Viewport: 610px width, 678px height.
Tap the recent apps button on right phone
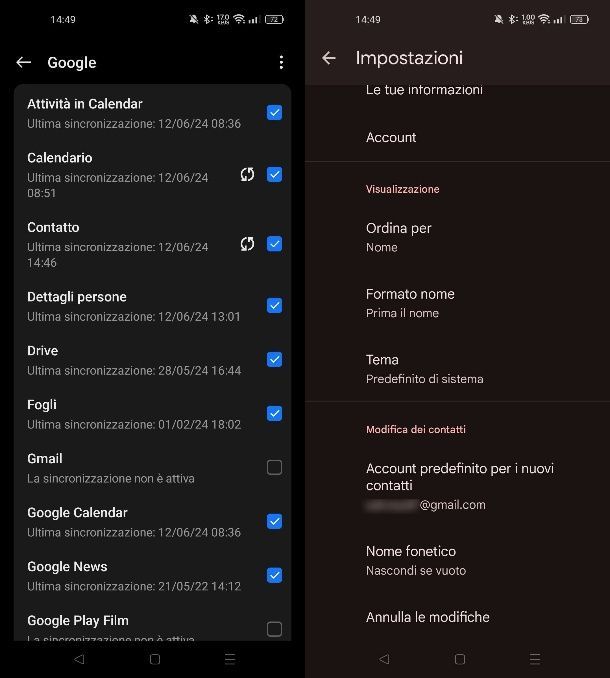(535, 659)
